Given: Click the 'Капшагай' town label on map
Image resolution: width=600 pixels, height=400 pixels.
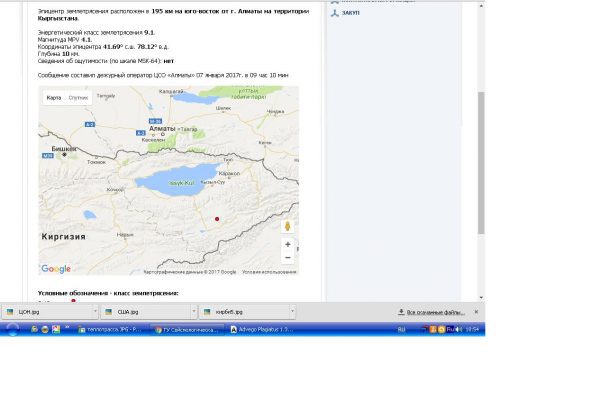Looking at the screenshot, I should [x=171, y=91].
